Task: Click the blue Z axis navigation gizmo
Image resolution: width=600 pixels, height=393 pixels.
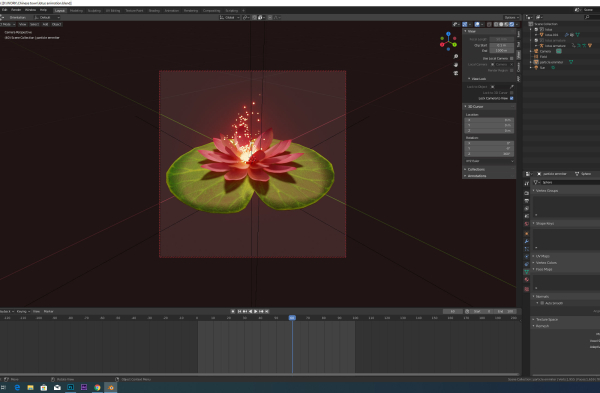Action: click(x=448, y=34)
